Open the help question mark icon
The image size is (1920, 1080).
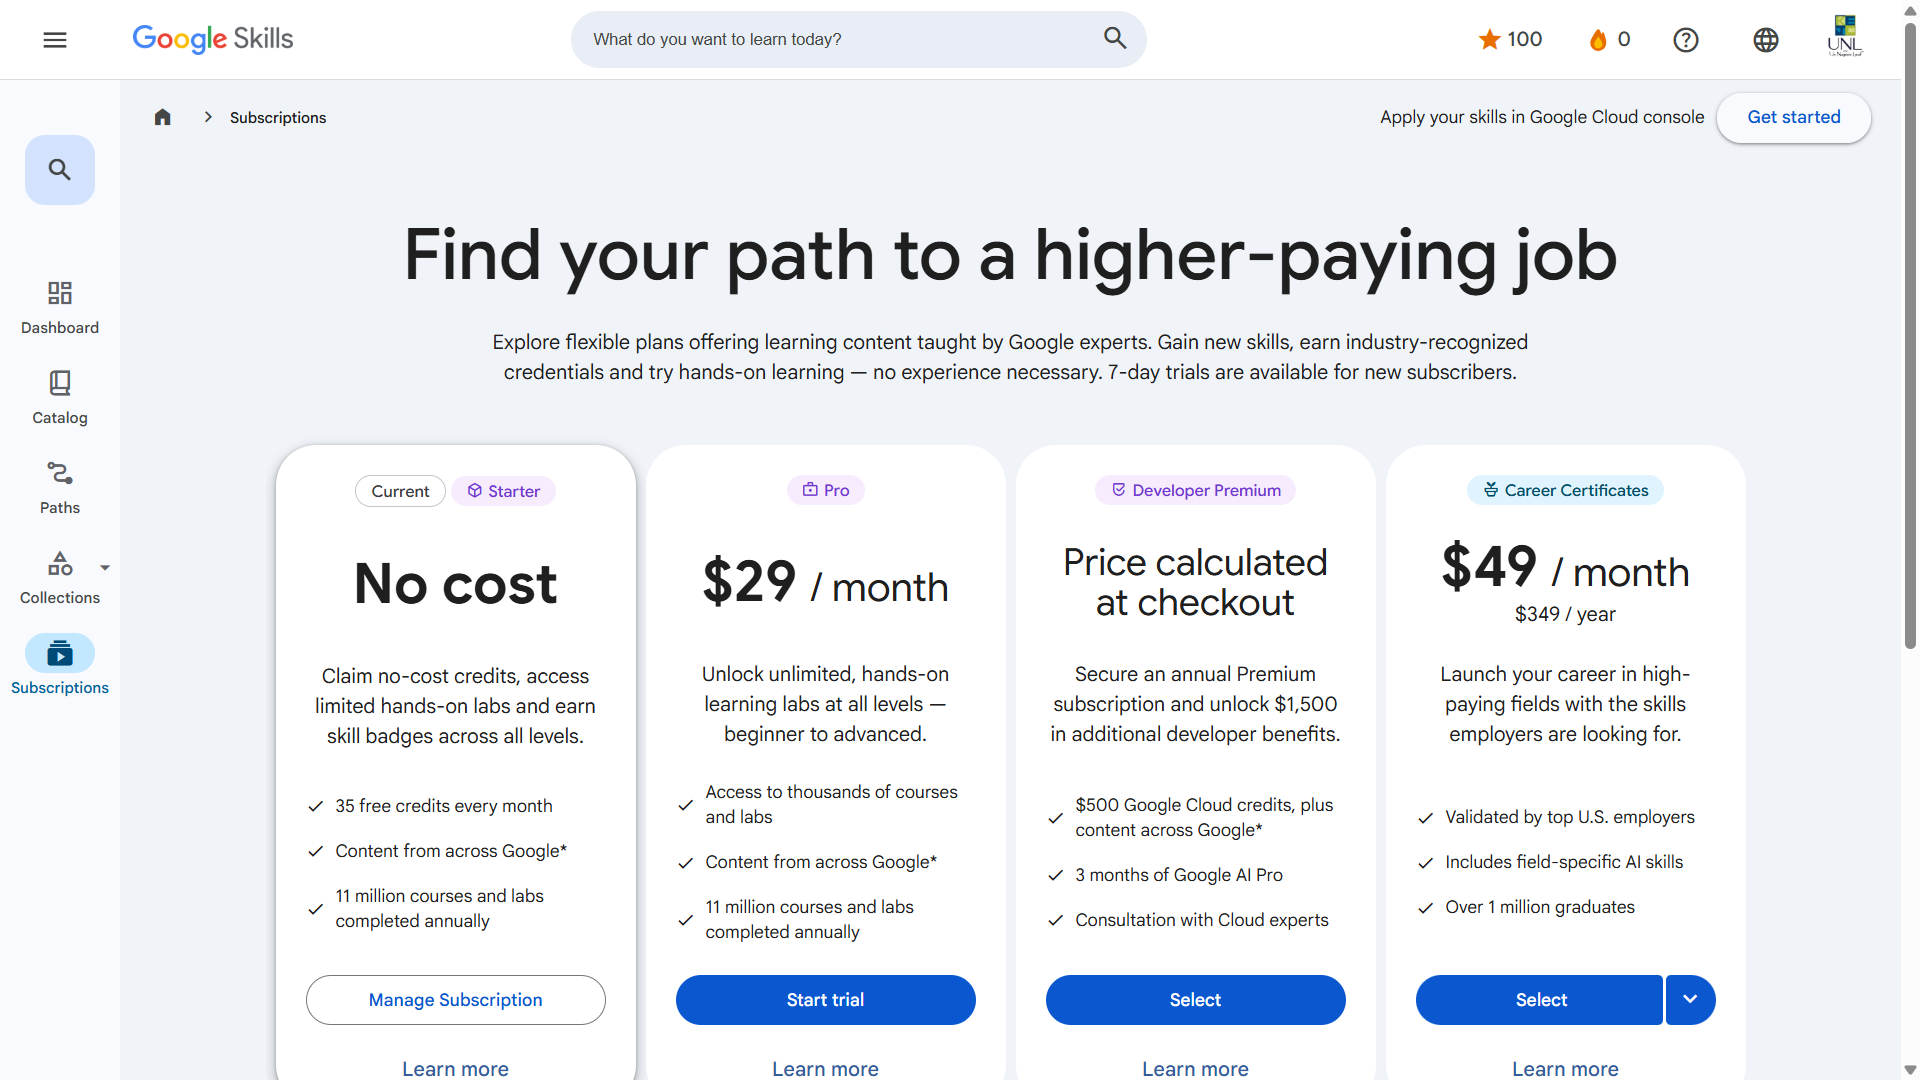(1686, 40)
